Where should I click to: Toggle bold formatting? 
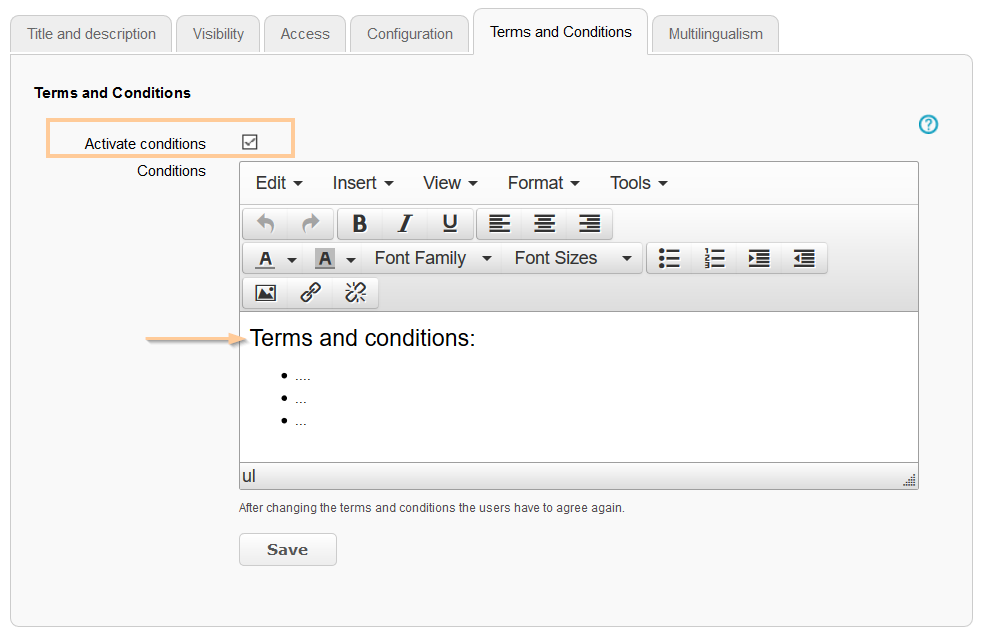(x=360, y=224)
